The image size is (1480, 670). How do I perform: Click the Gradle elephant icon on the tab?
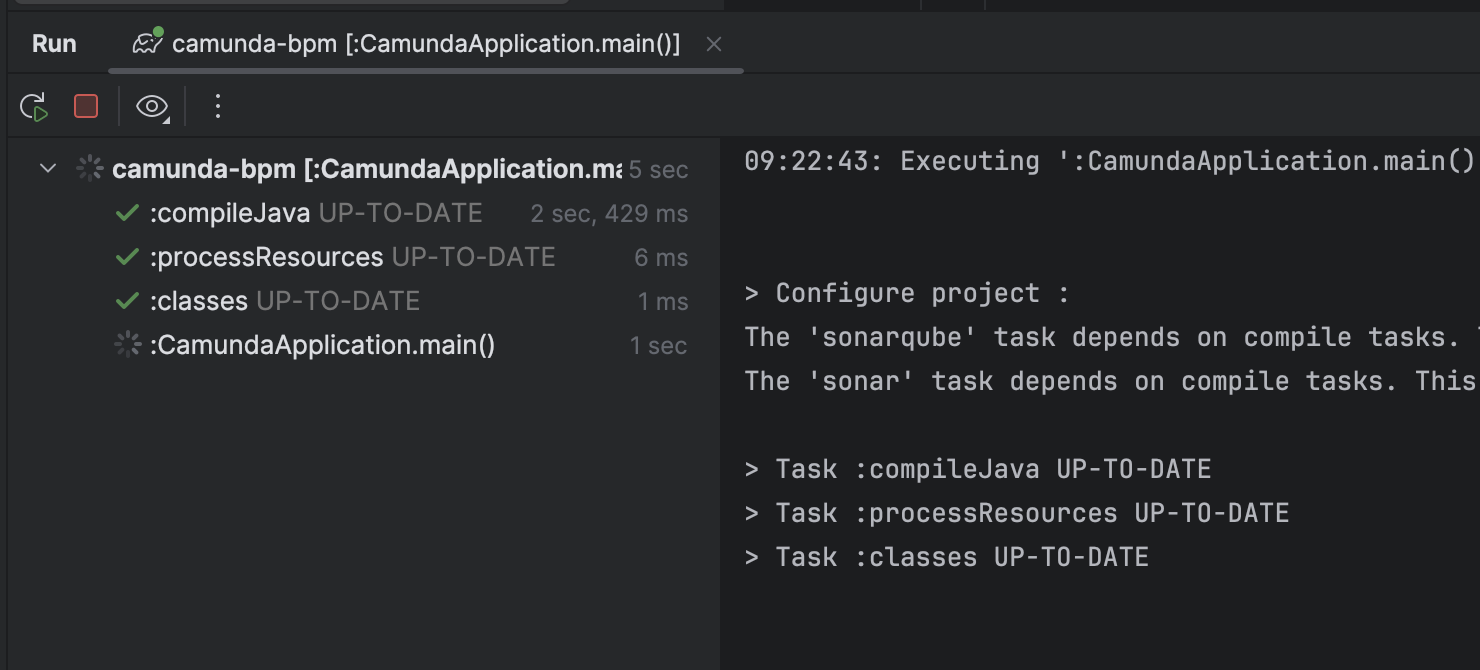148,44
